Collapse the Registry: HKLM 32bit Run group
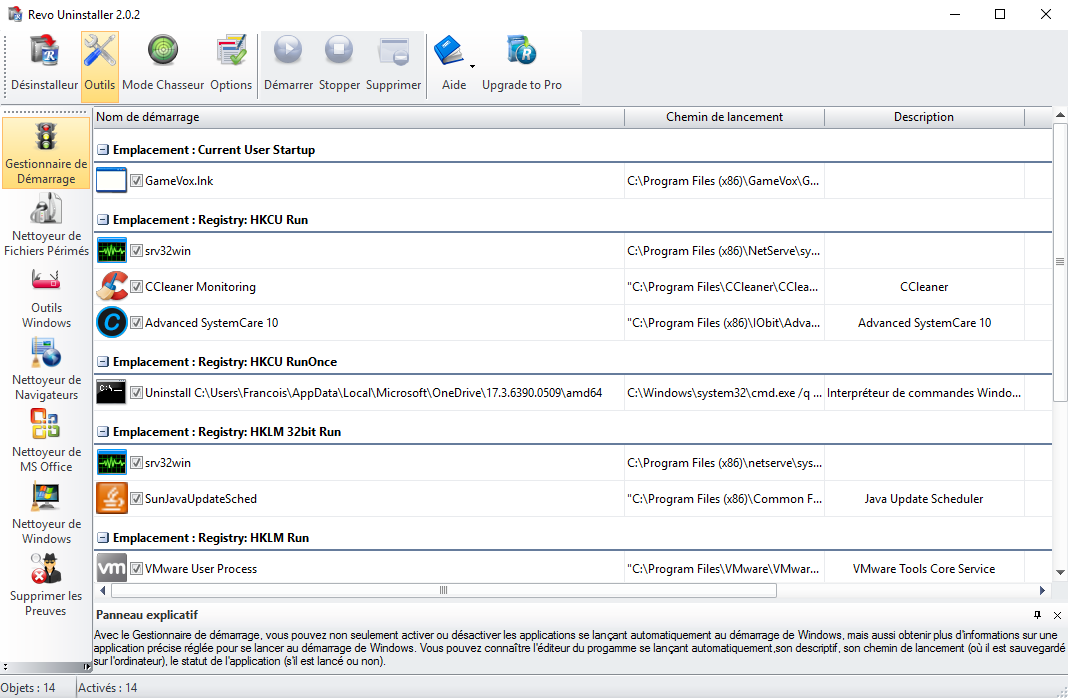This screenshot has height=698, width=1068. point(103,432)
